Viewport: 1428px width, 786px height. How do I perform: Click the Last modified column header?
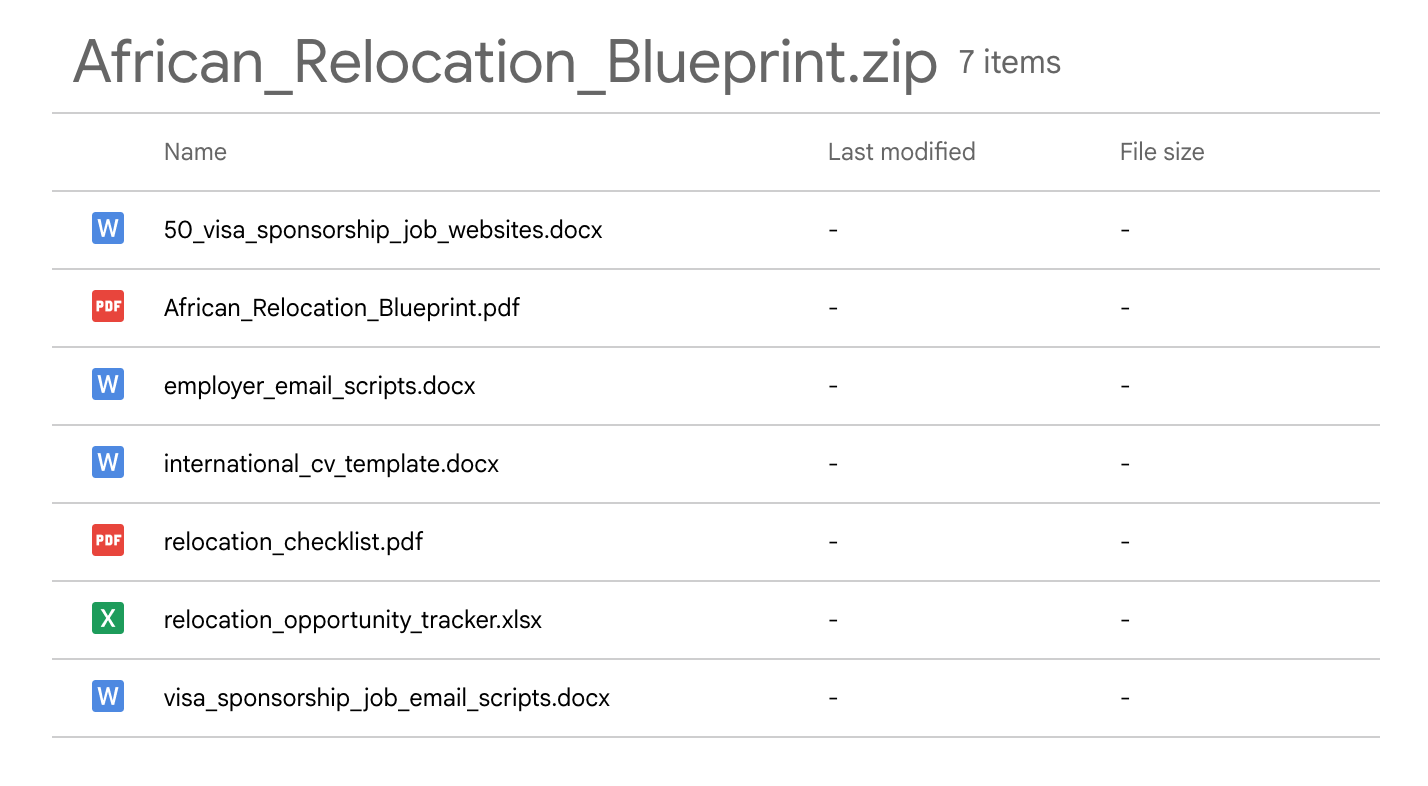pos(901,152)
